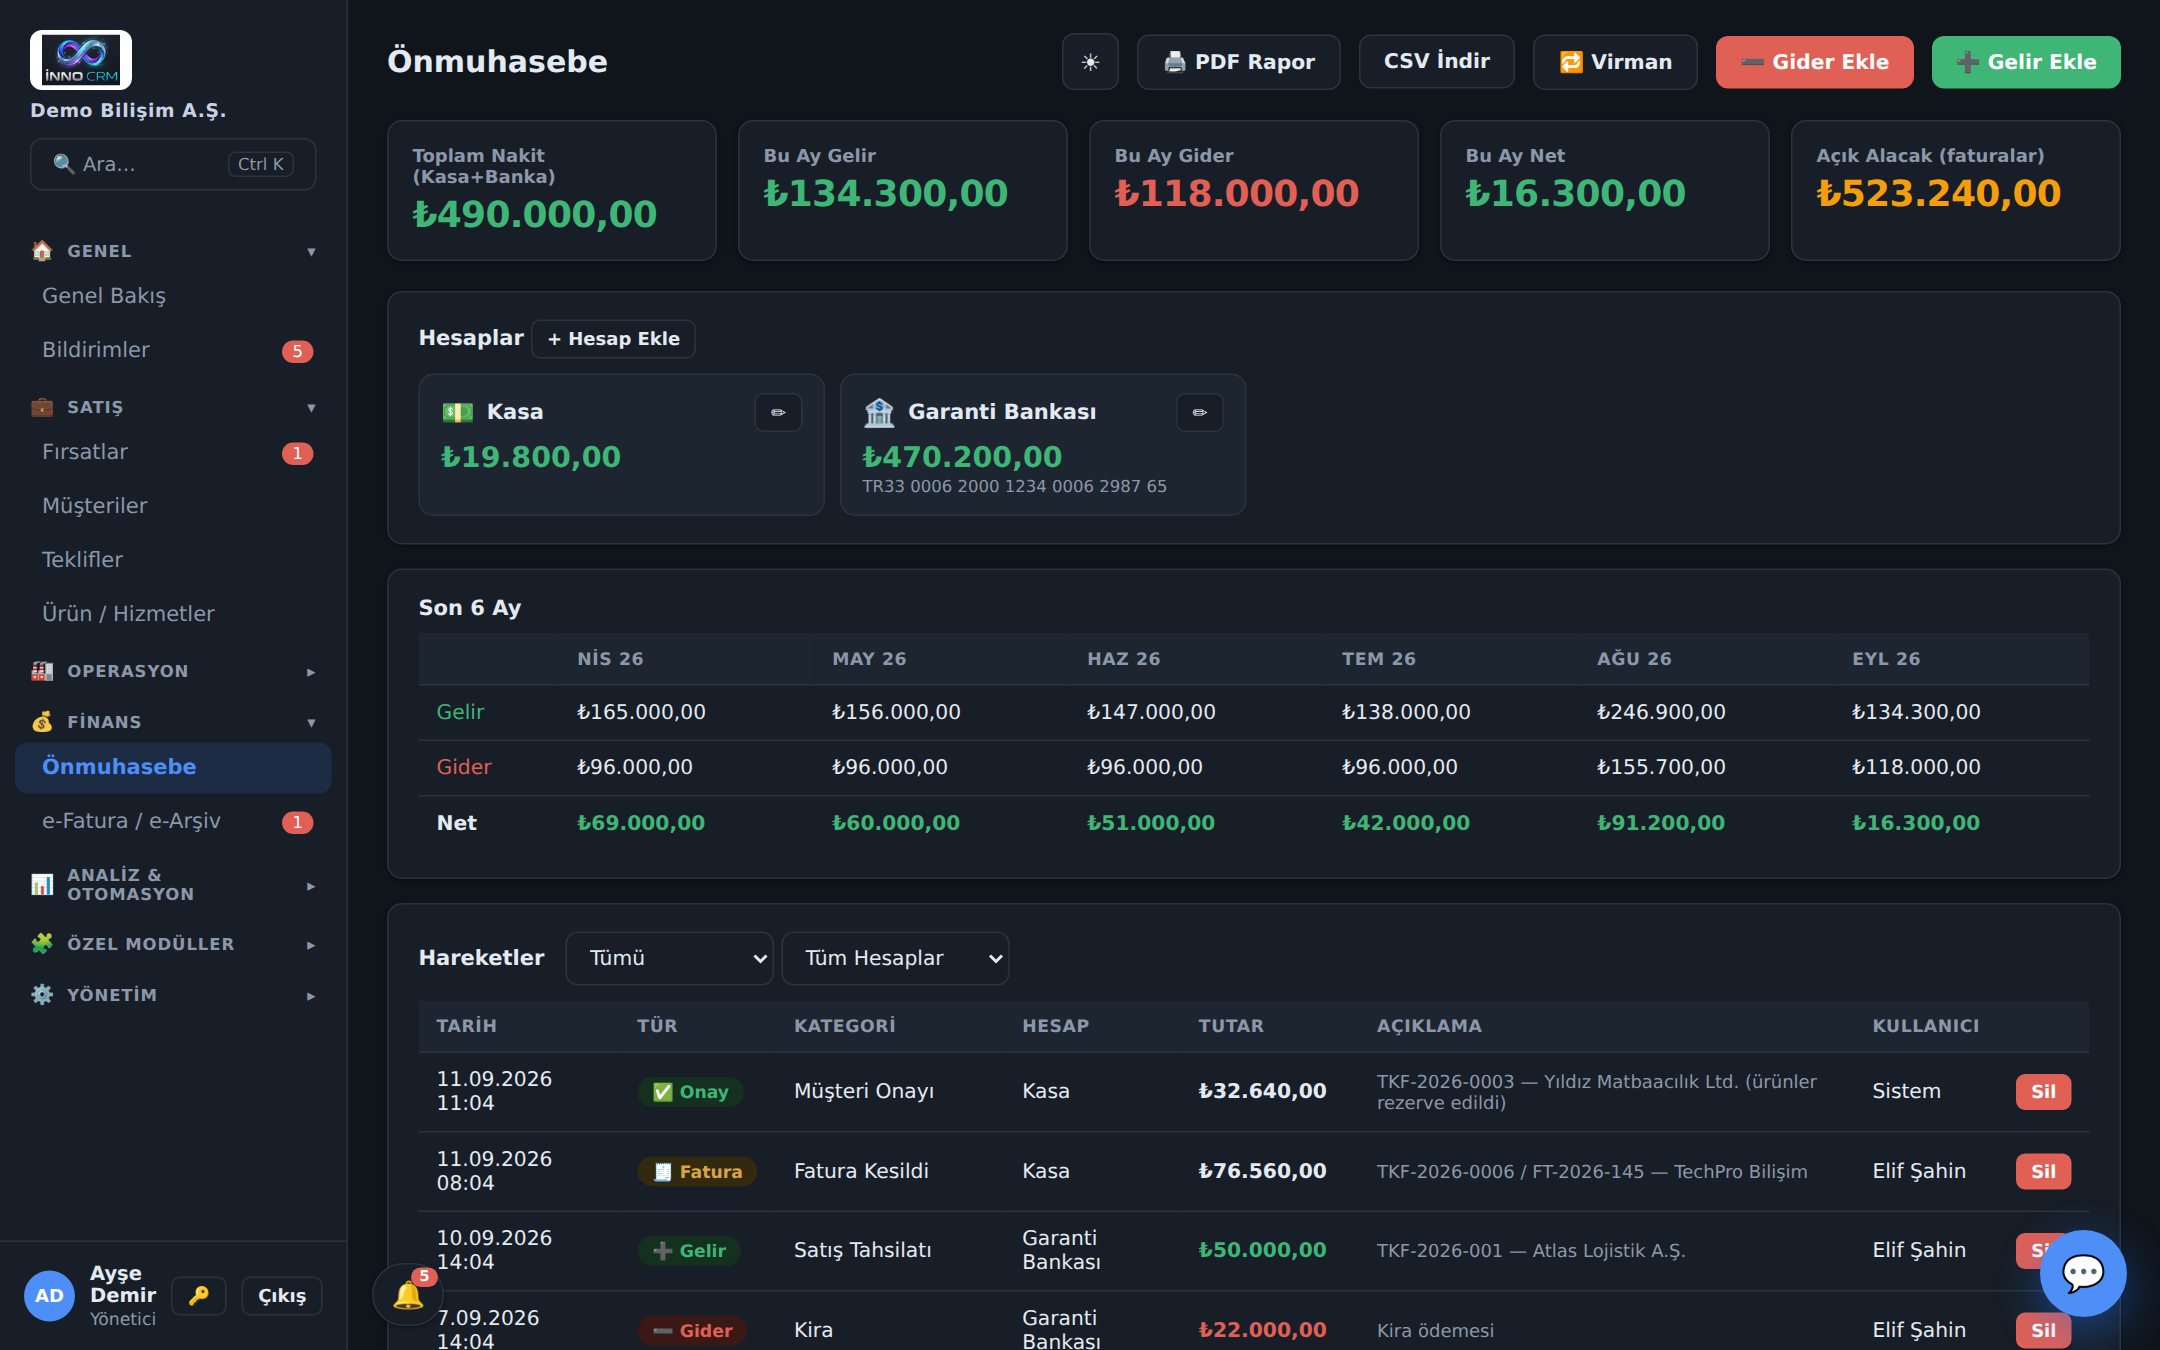Open the Tüm Hesaplar account dropdown
Viewport: 2160px width, 1350px height.
pos(895,958)
